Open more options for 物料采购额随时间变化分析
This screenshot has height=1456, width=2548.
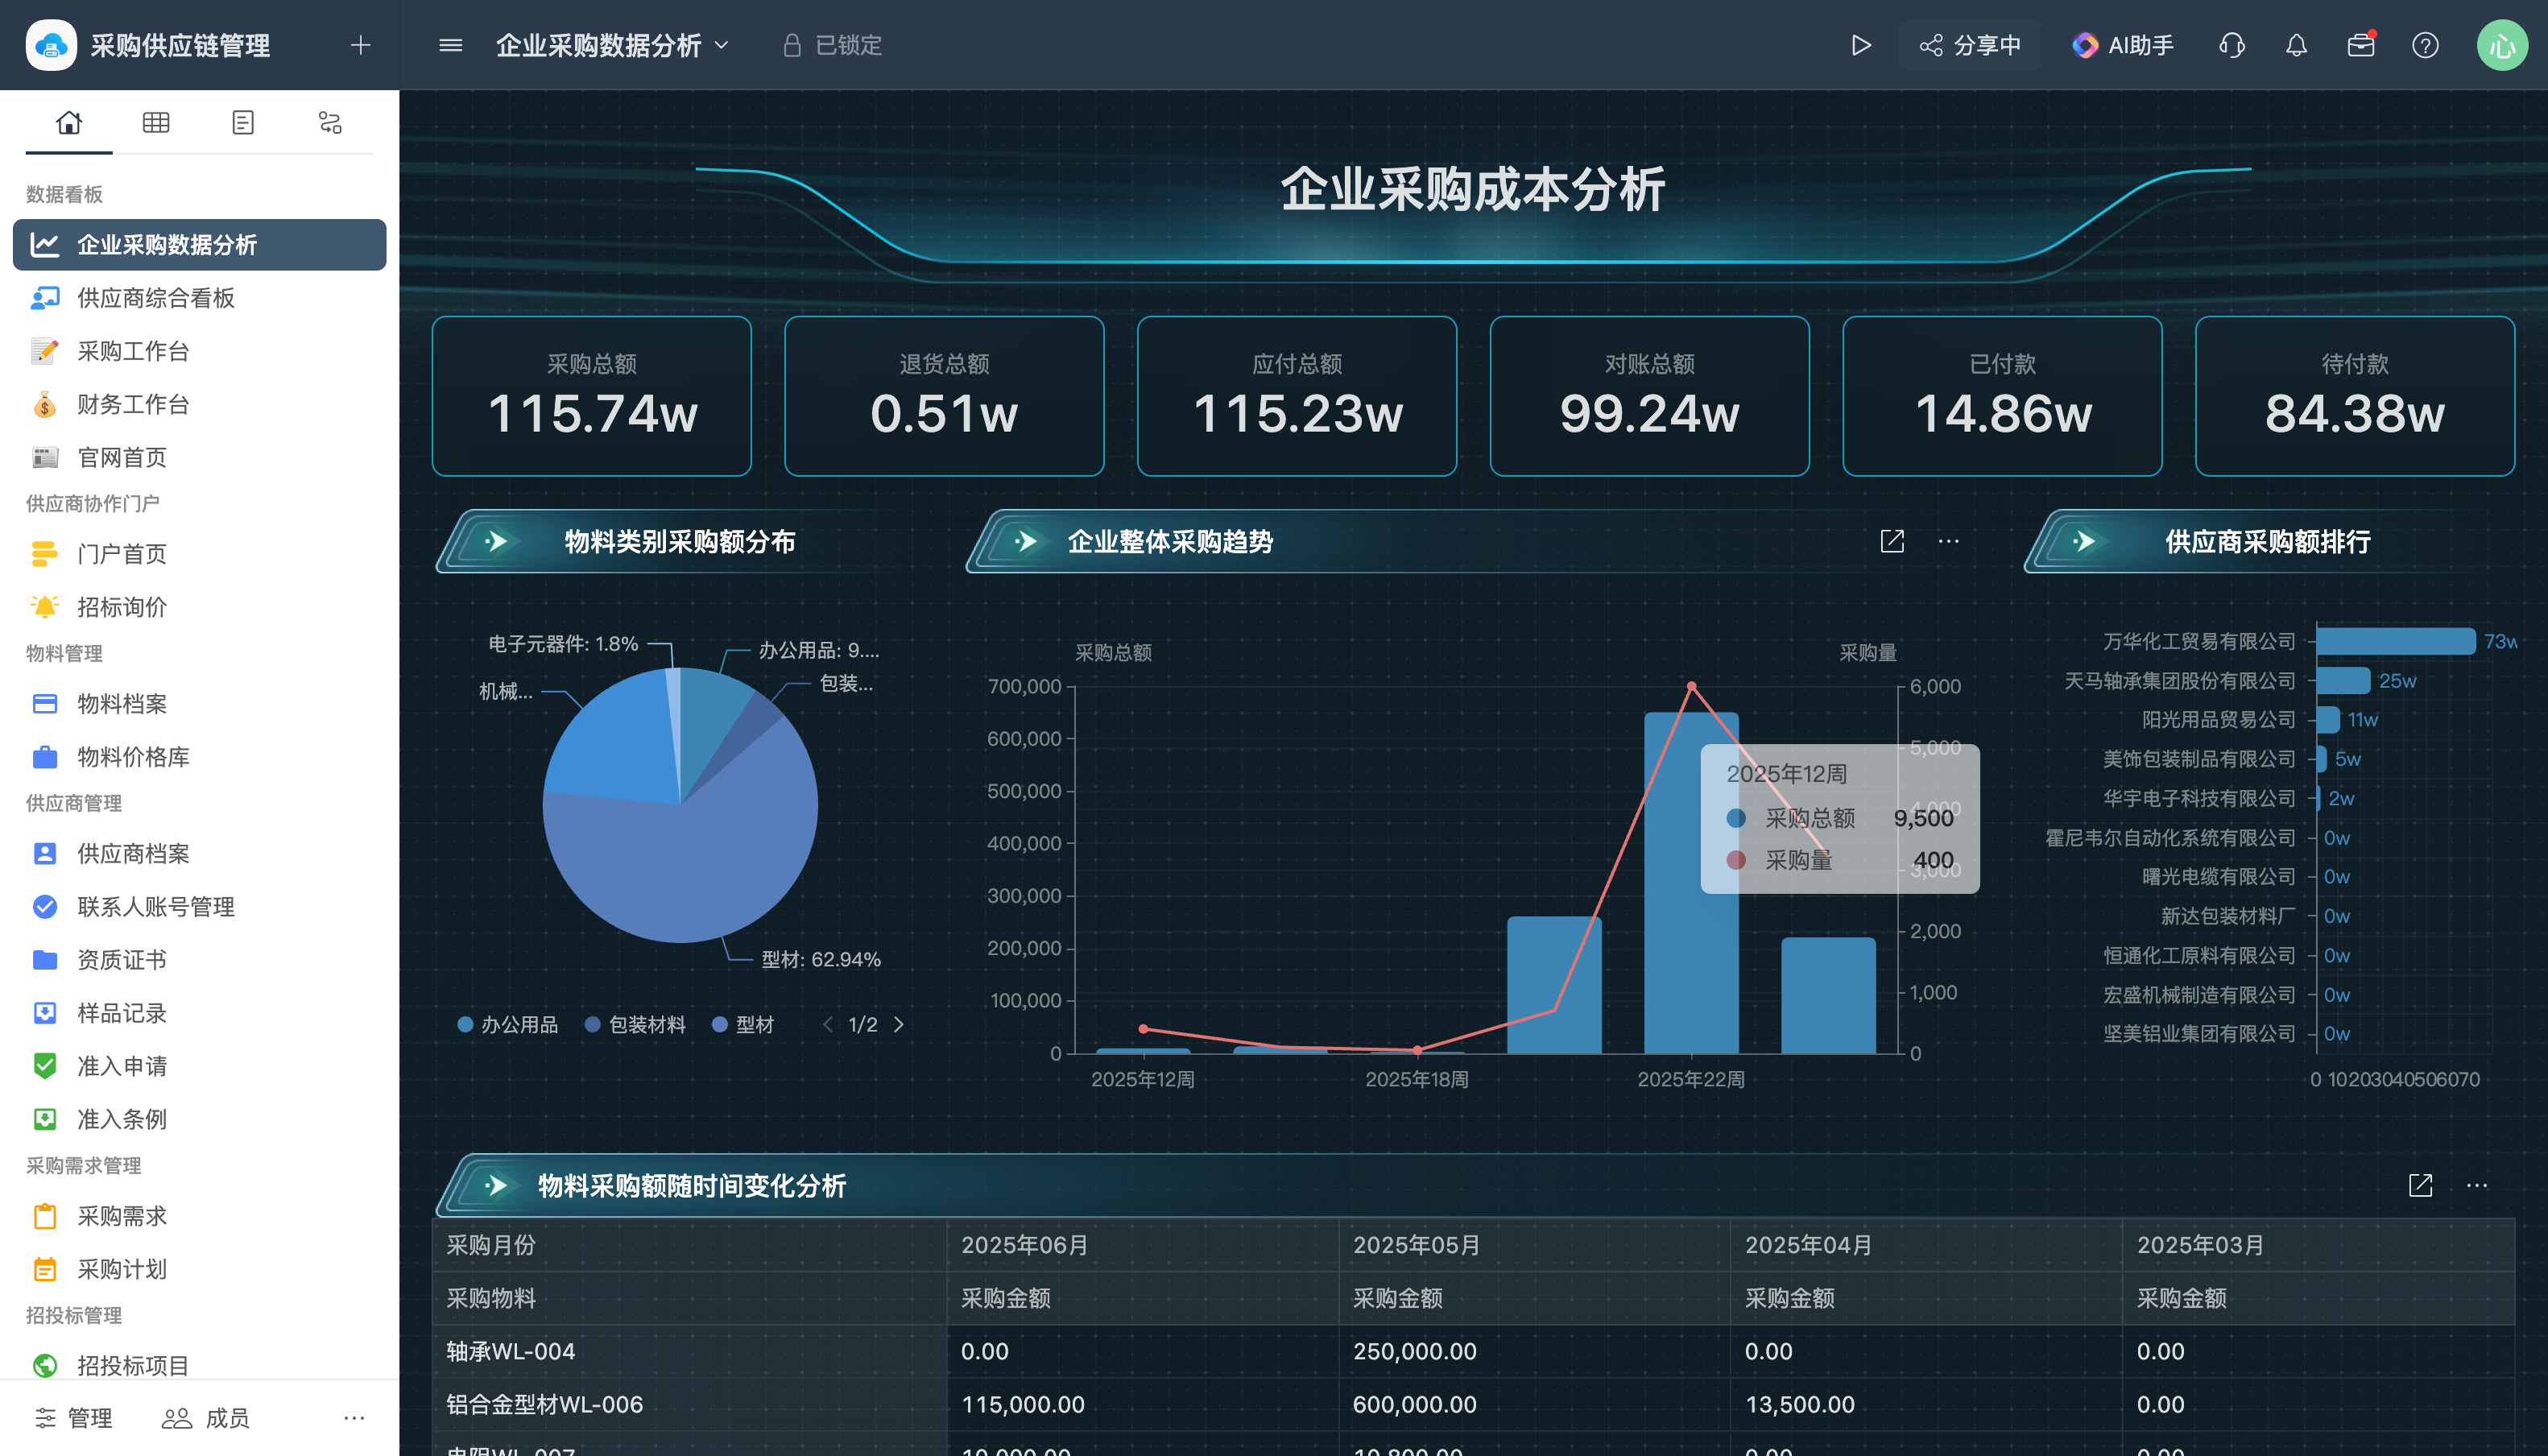[2476, 1185]
